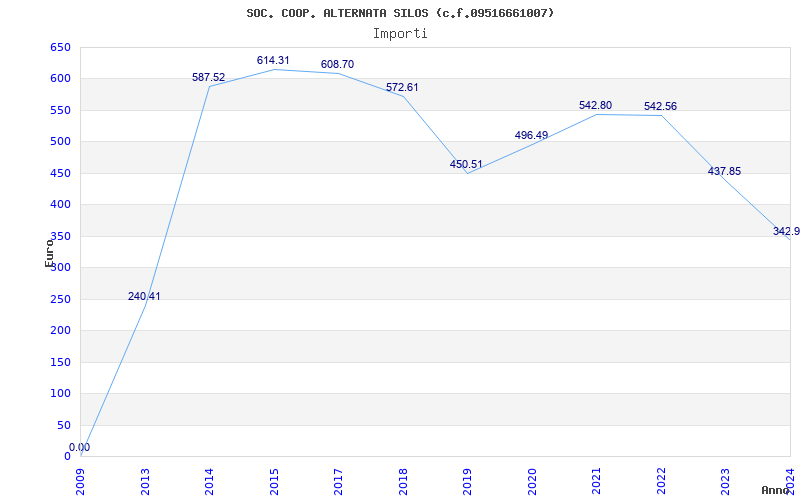Click the 572.61 data point label

point(402,87)
